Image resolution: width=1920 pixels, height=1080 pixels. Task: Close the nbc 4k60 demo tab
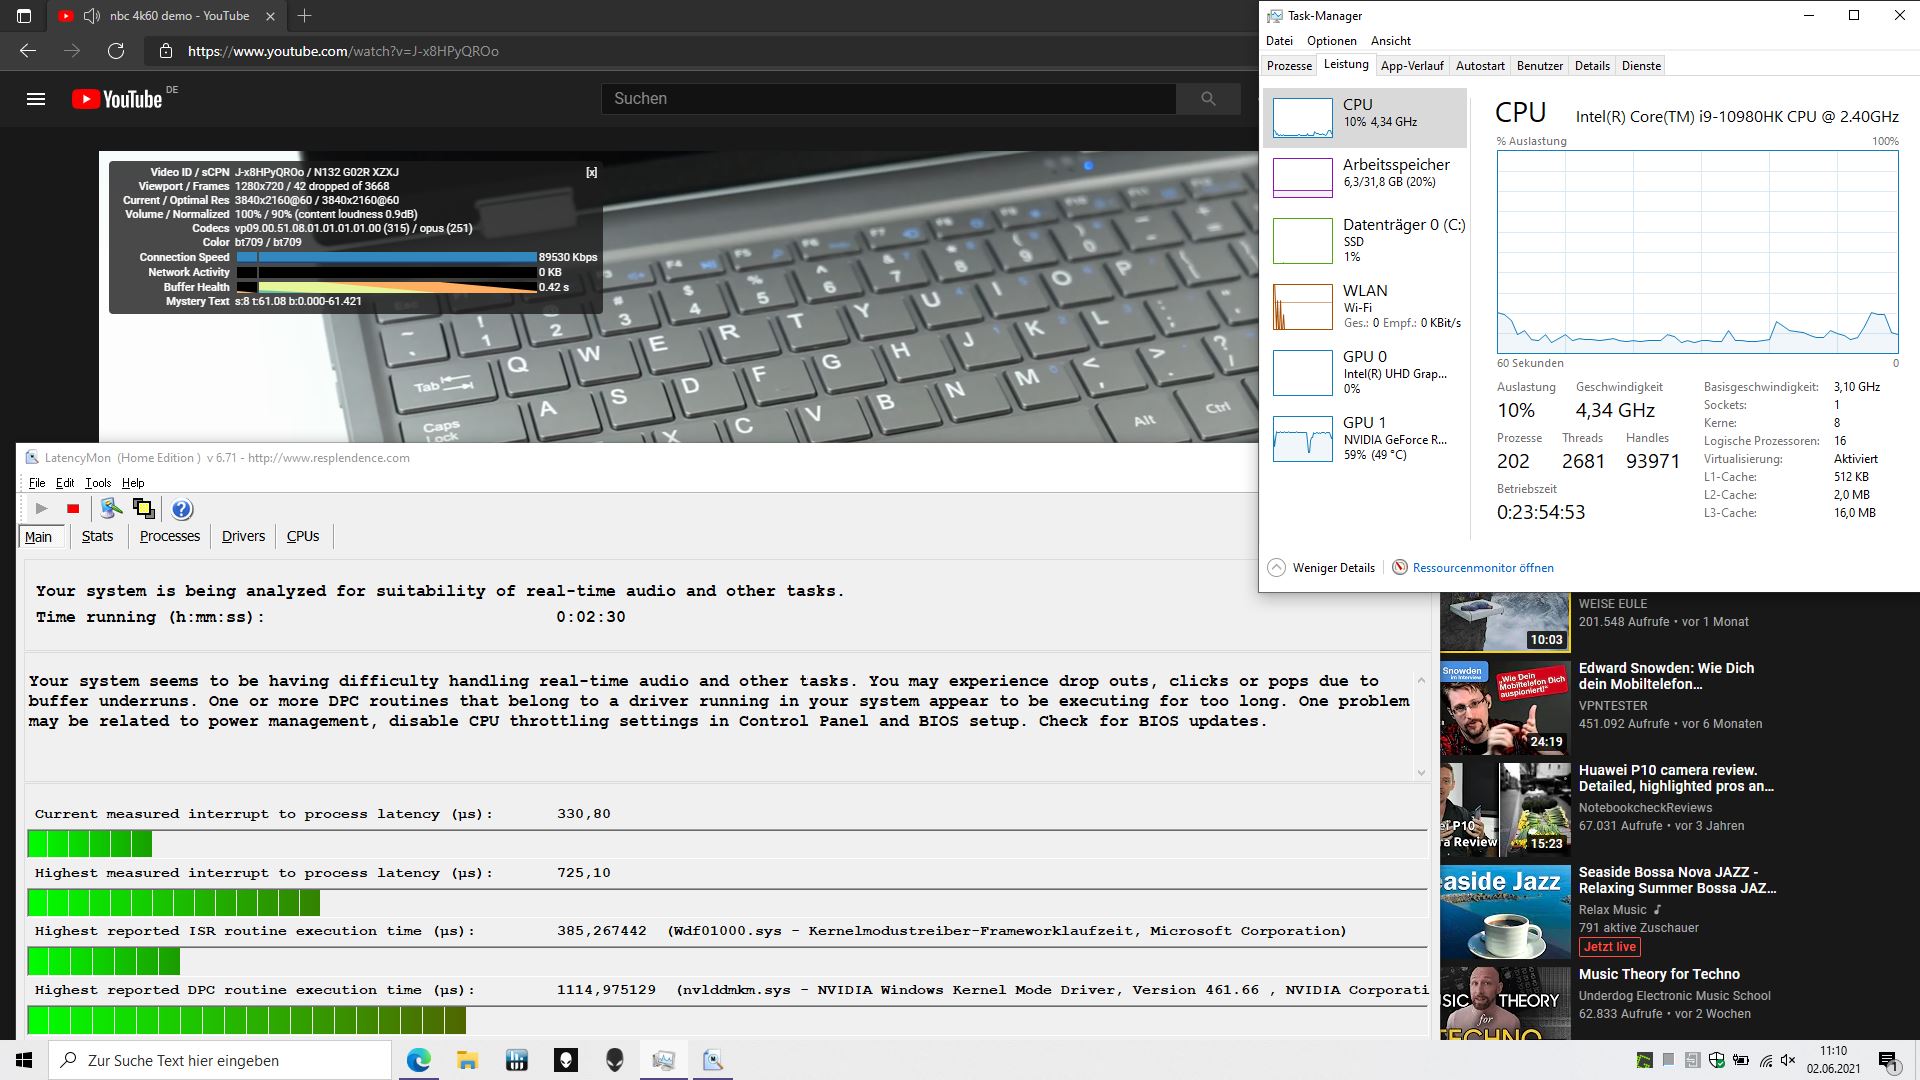coord(271,16)
